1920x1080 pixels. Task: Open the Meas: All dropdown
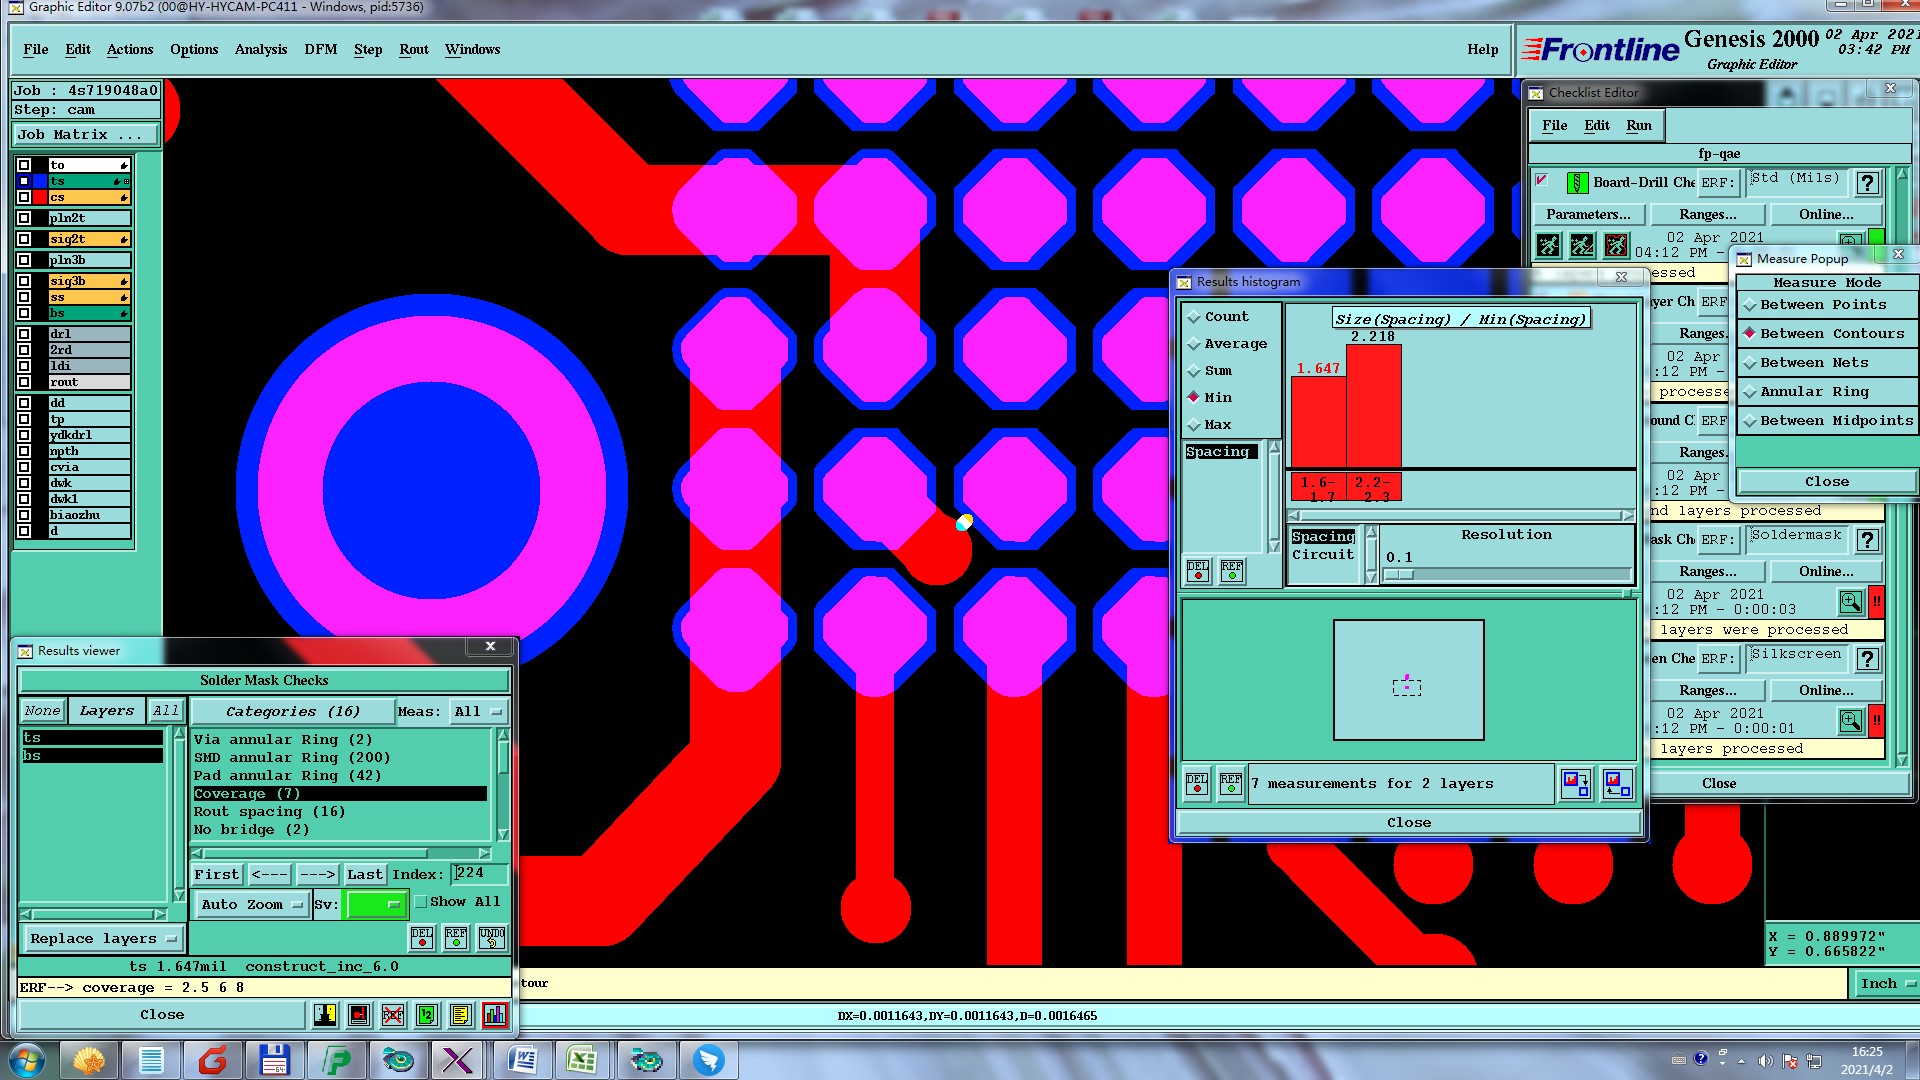pos(478,712)
